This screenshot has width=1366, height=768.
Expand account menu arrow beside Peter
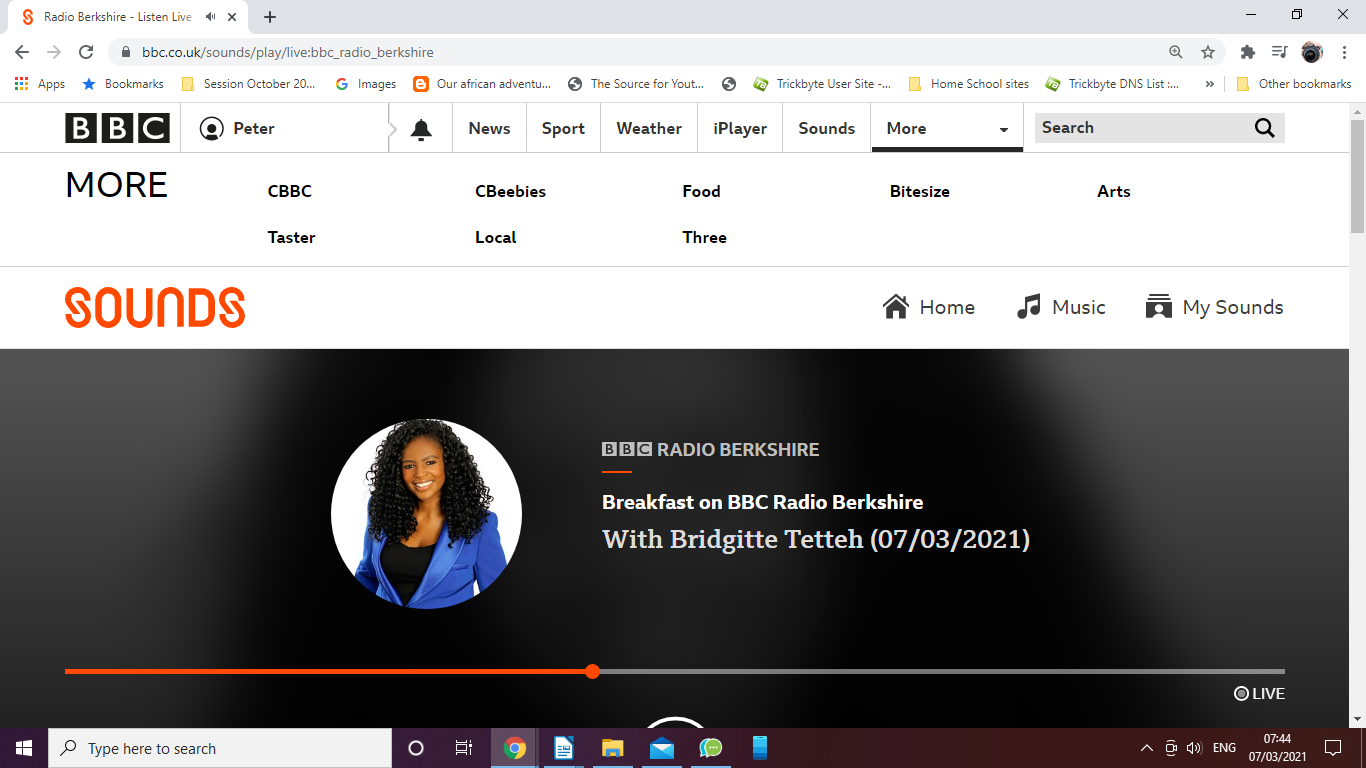point(394,128)
